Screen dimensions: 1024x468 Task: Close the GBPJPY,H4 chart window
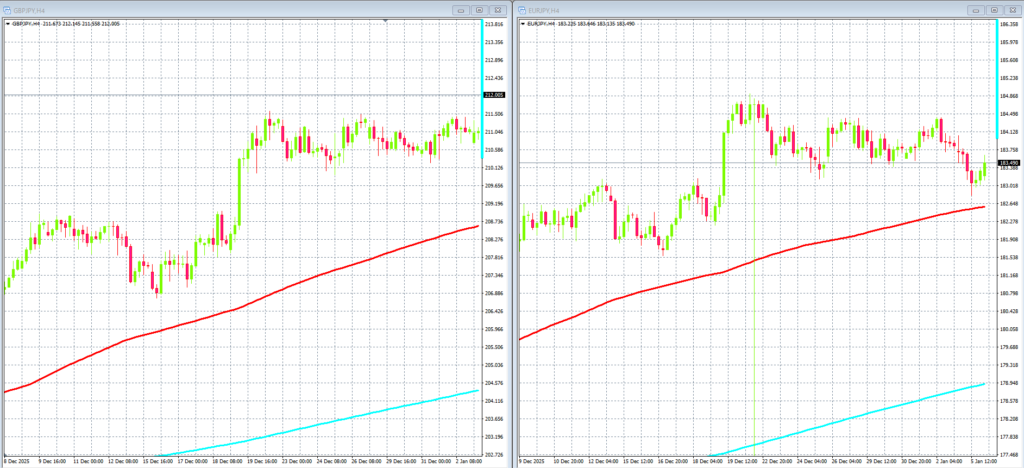tap(499, 8)
